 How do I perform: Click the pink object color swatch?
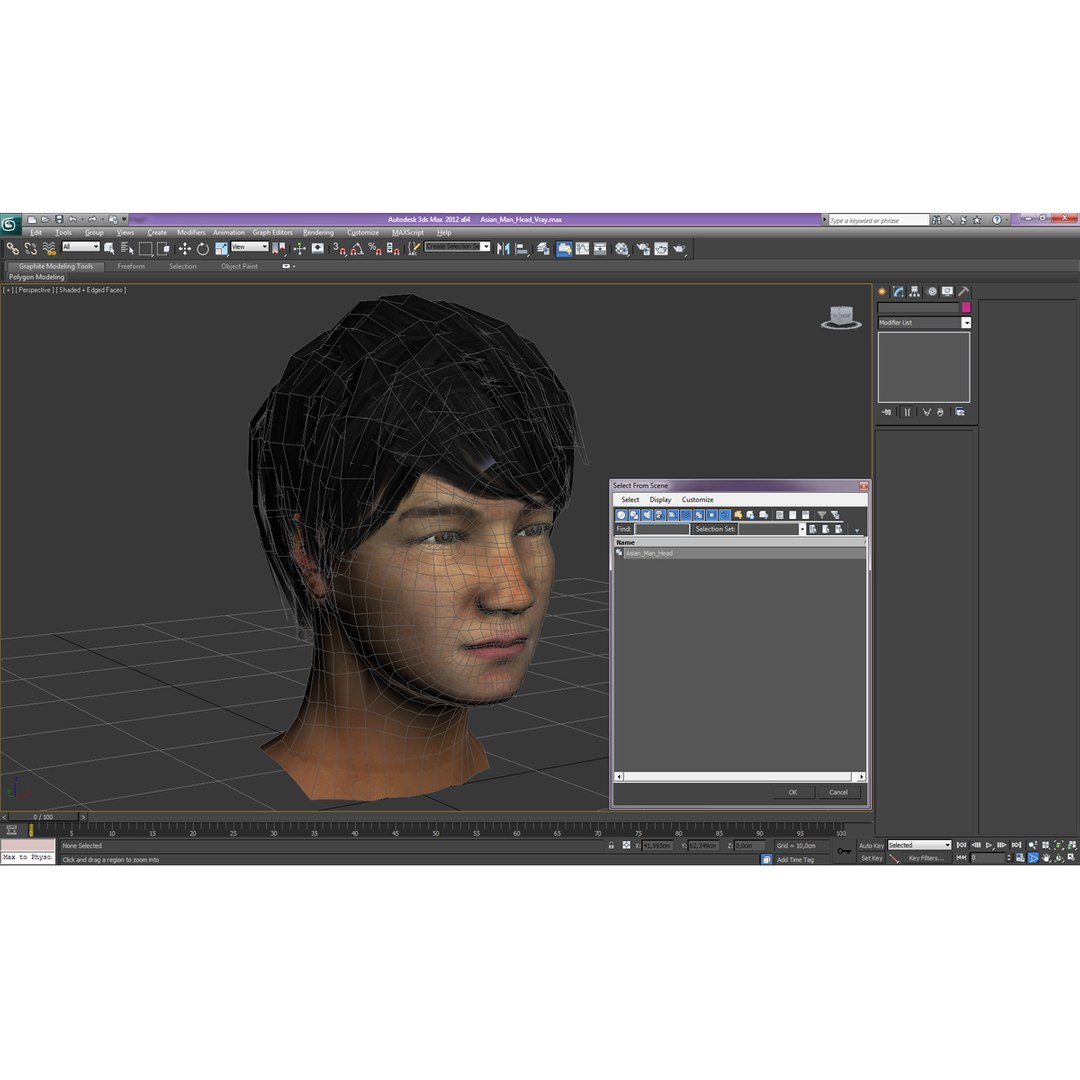pos(966,307)
